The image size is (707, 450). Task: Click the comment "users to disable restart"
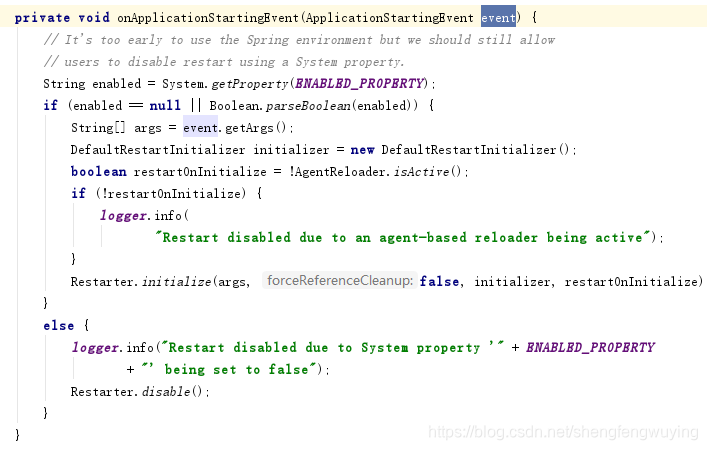(x=224, y=61)
